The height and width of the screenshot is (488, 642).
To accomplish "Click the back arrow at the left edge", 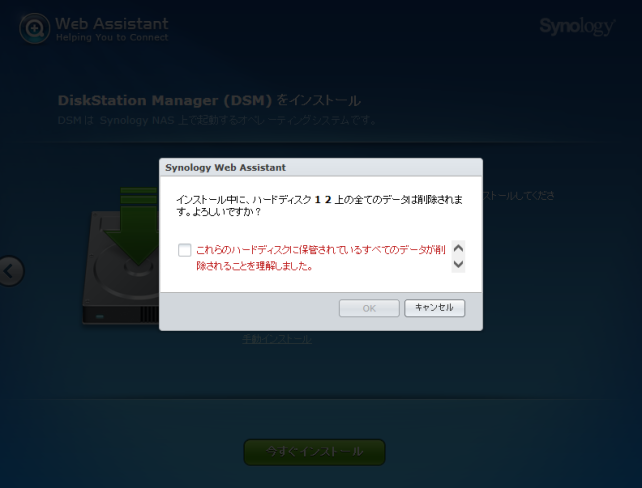I will (10, 271).
